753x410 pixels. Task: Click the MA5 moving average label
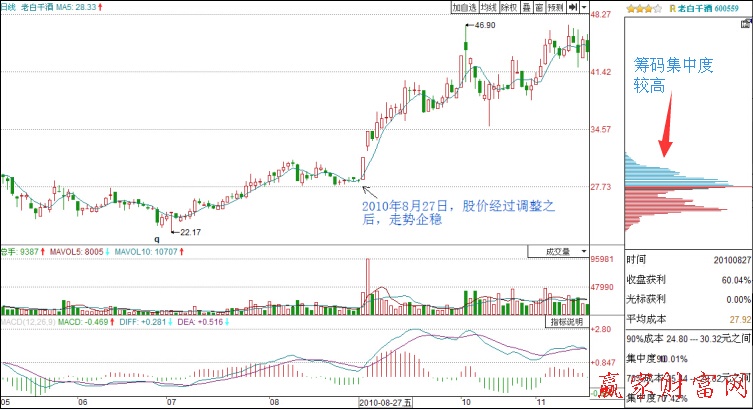(75, 6)
